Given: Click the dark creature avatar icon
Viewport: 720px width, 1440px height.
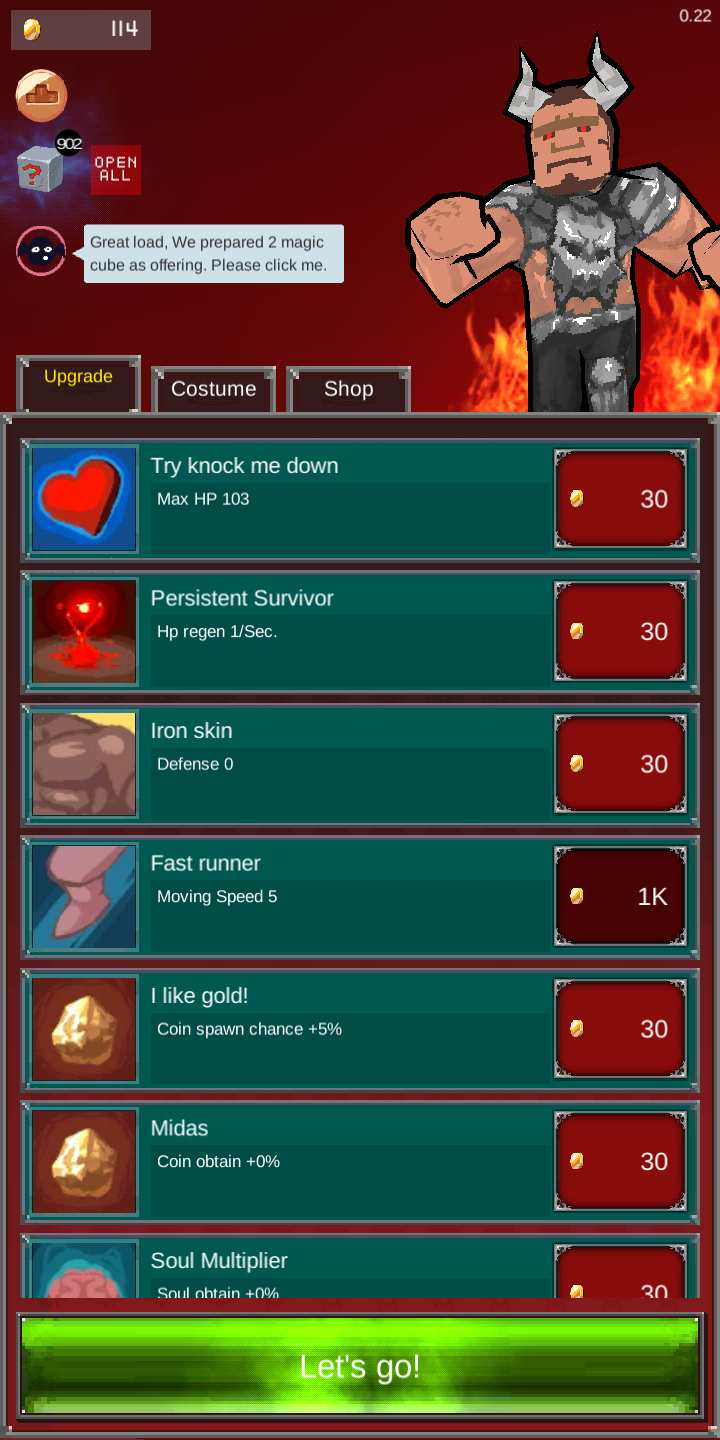Looking at the screenshot, I should coord(41,251).
